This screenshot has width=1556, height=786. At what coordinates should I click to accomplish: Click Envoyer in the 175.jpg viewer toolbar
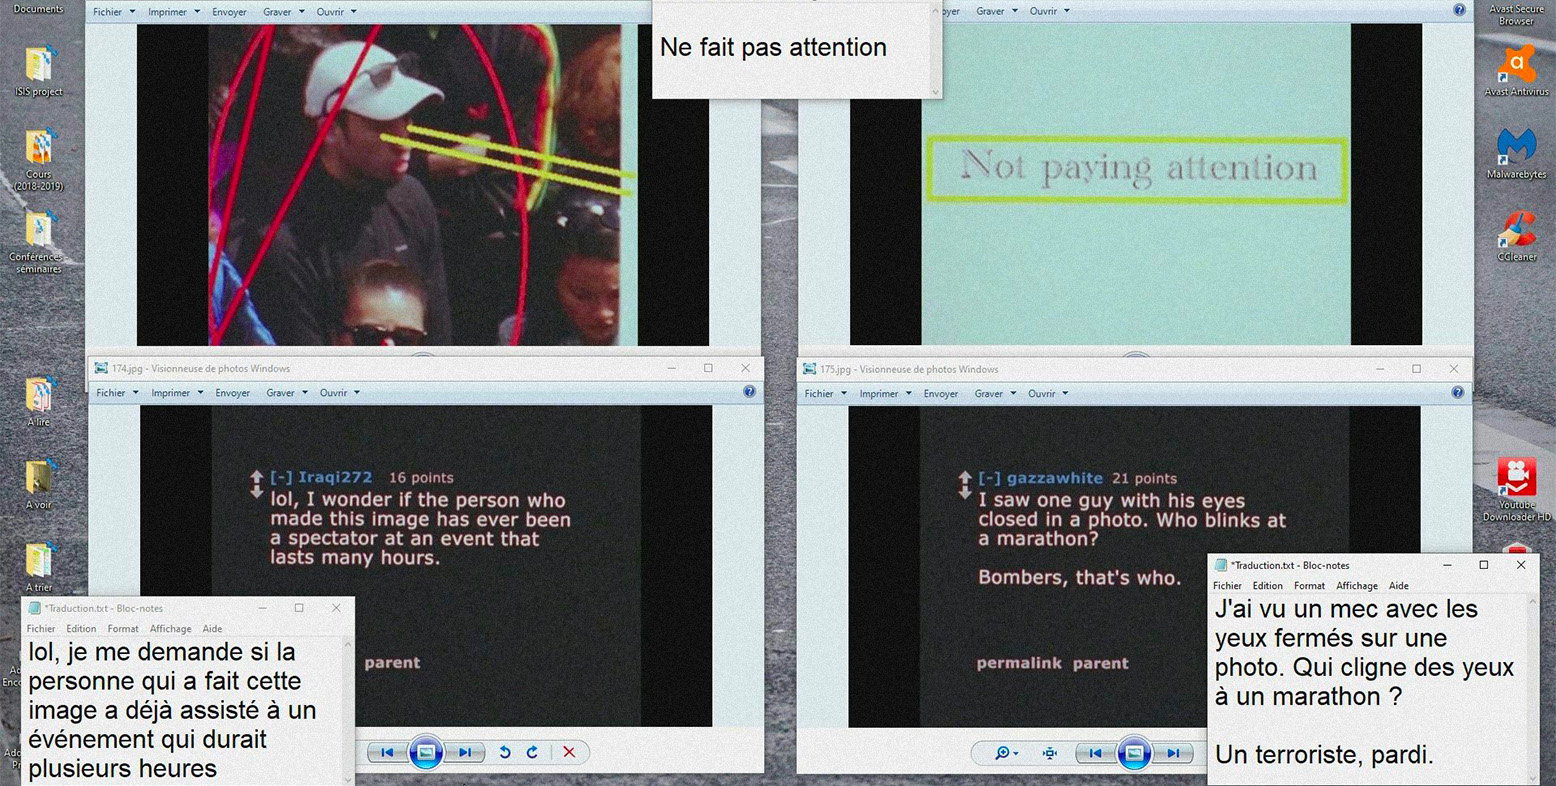point(940,394)
